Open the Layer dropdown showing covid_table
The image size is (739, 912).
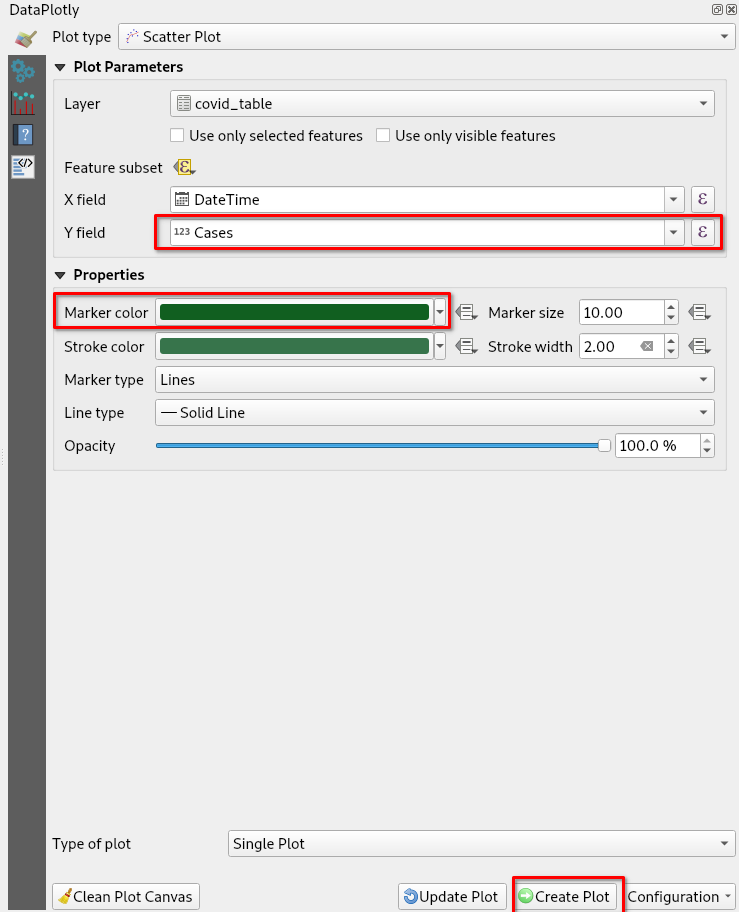point(442,104)
